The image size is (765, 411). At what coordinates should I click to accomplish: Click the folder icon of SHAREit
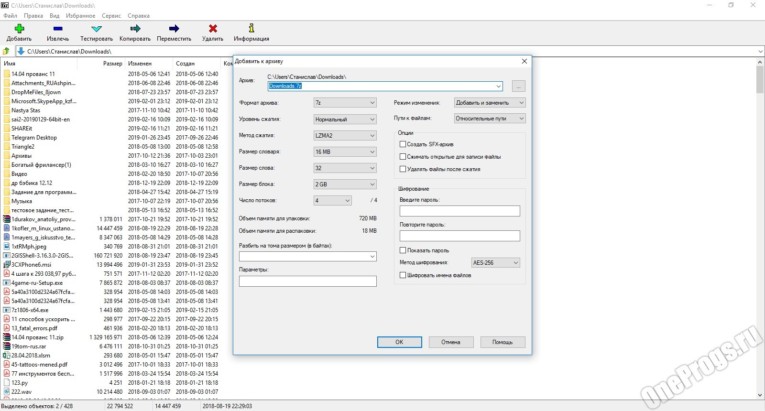pyautogui.click(x=7, y=128)
